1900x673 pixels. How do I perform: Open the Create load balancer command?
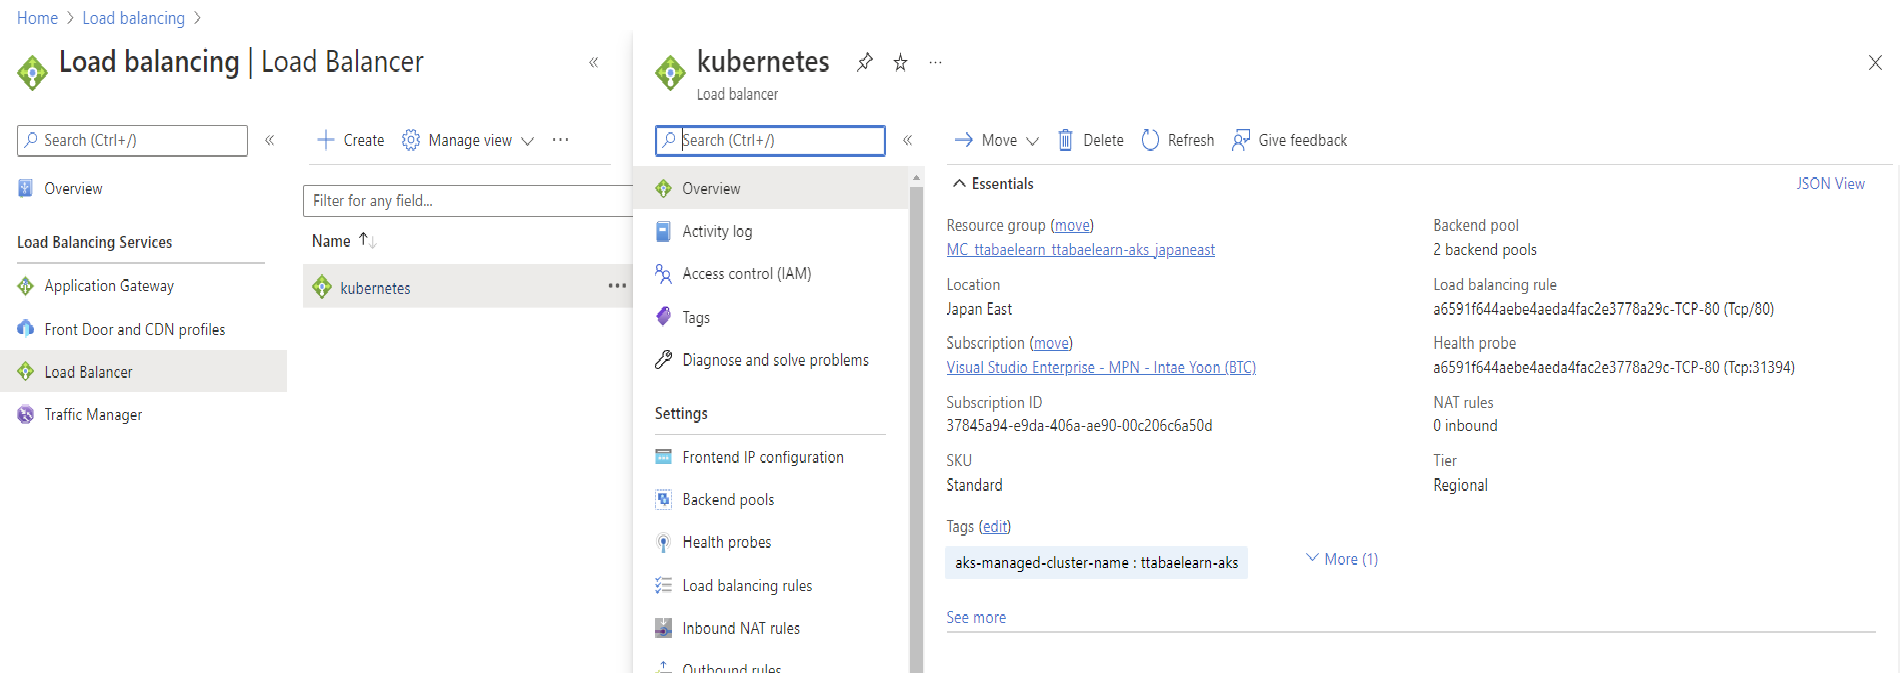pyautogui.click(x=350, y=140)
